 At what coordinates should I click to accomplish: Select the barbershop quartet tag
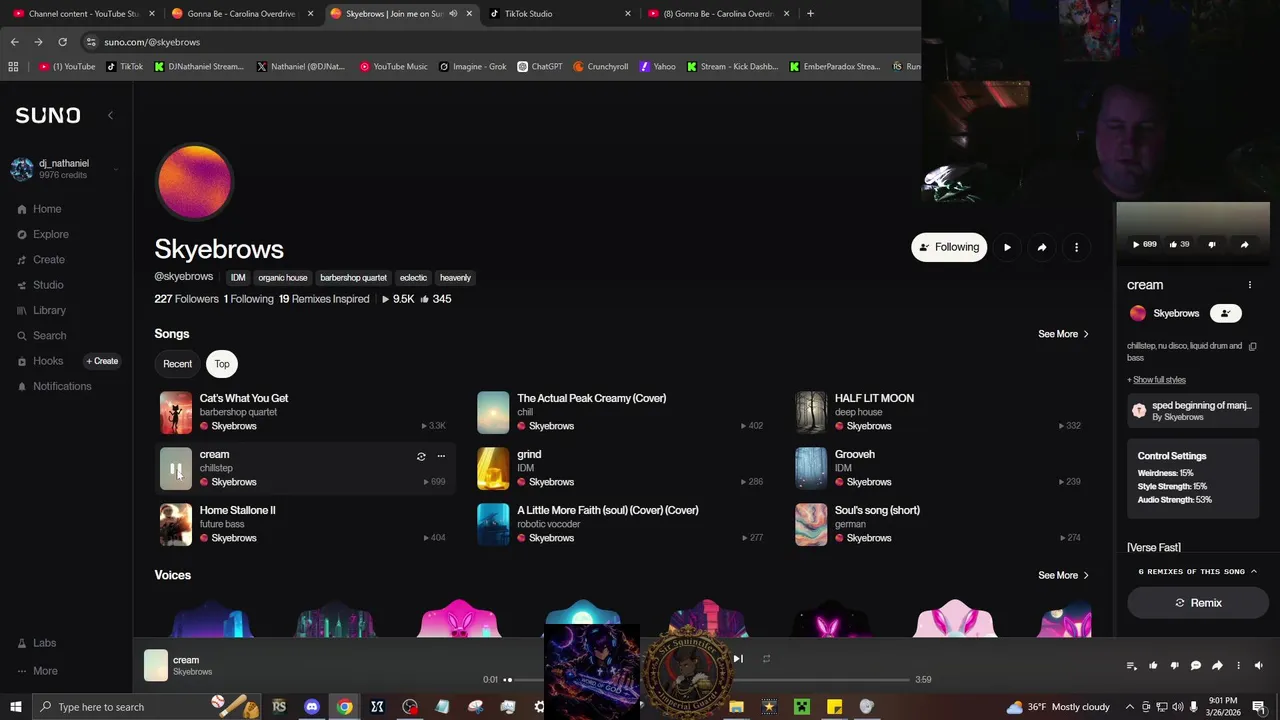click(x=353, y=278)
